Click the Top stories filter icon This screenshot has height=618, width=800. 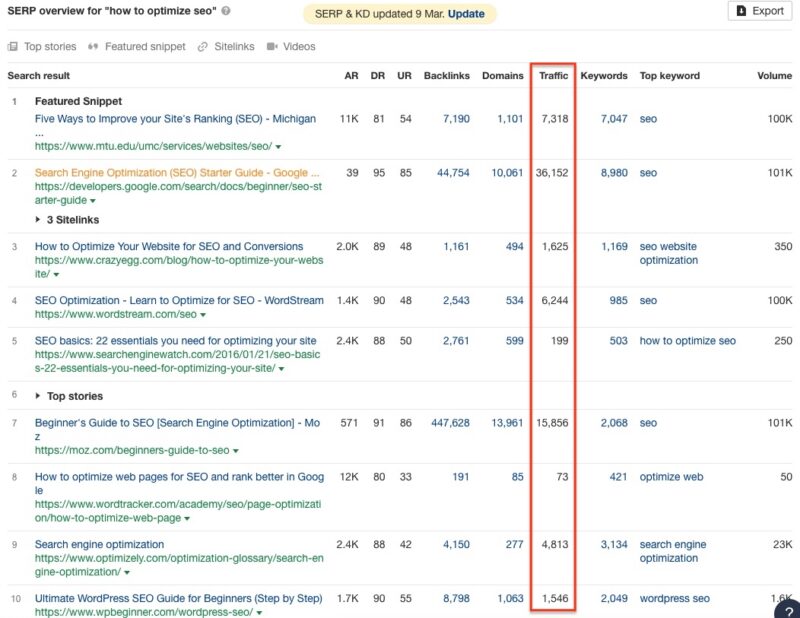[x=13, y=46]
